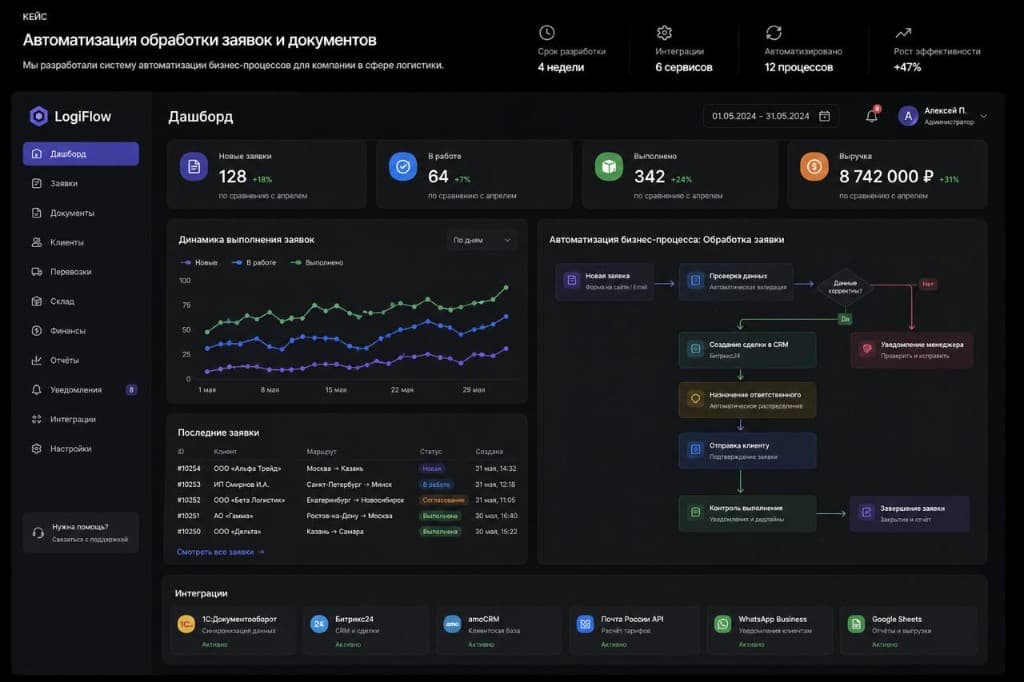This screenshot has width=1024, height=682.
Task: Open the 01.05.2024 – 31.05.2024 date picker
Action: 771,116
